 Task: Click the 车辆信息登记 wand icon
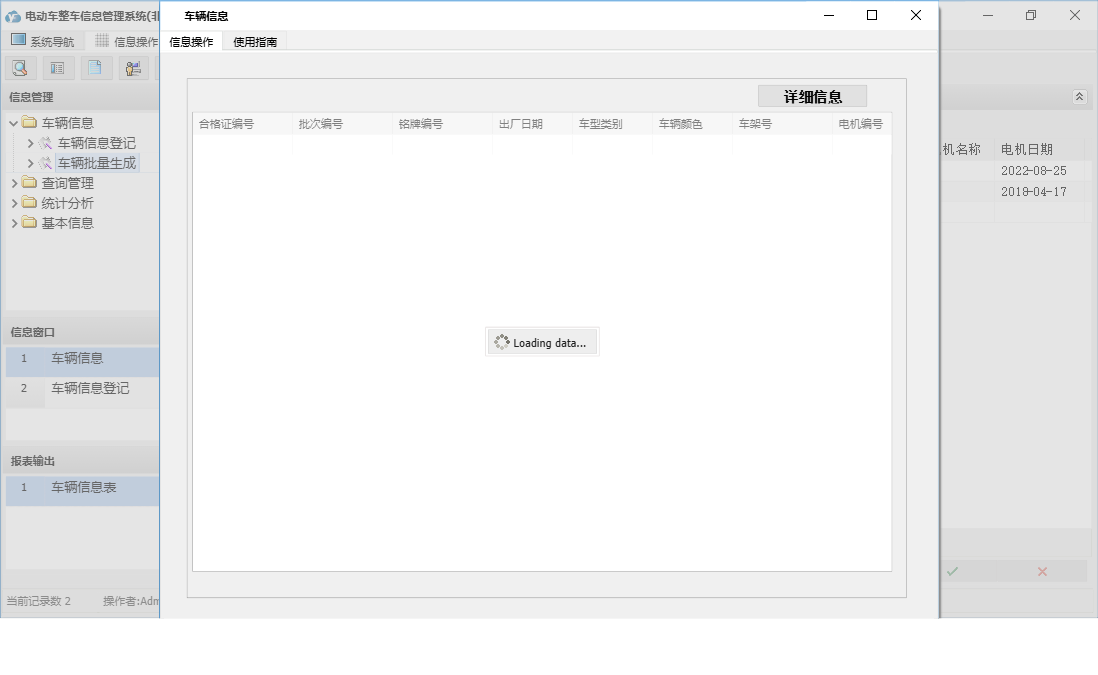pyautogui.click(x=46, y=143)
